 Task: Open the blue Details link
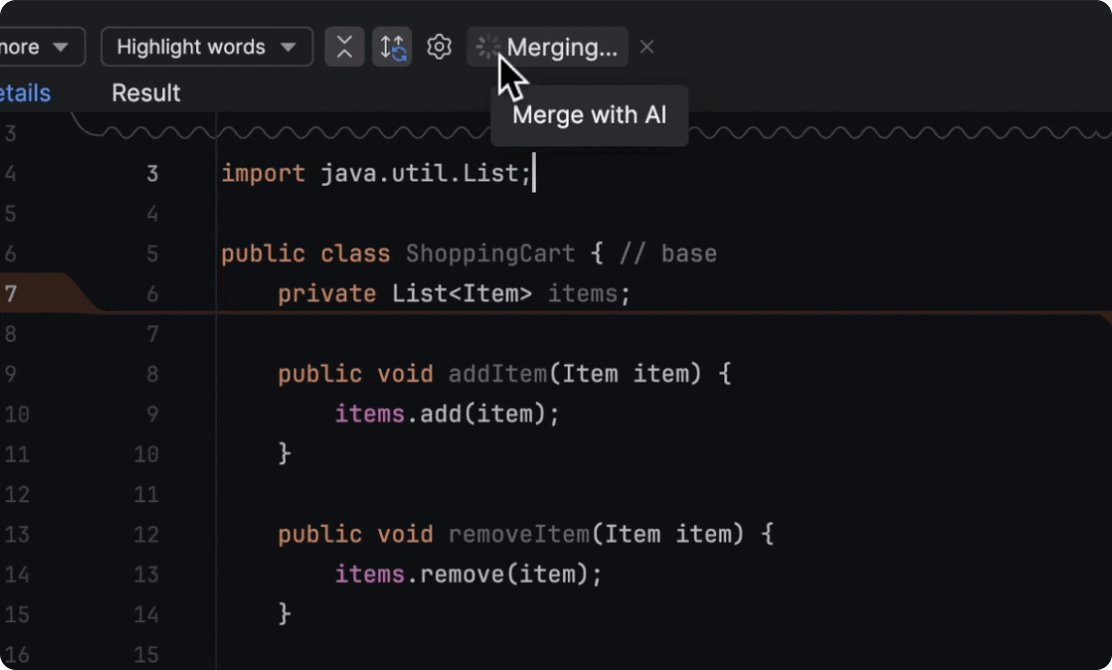point(25,93)
